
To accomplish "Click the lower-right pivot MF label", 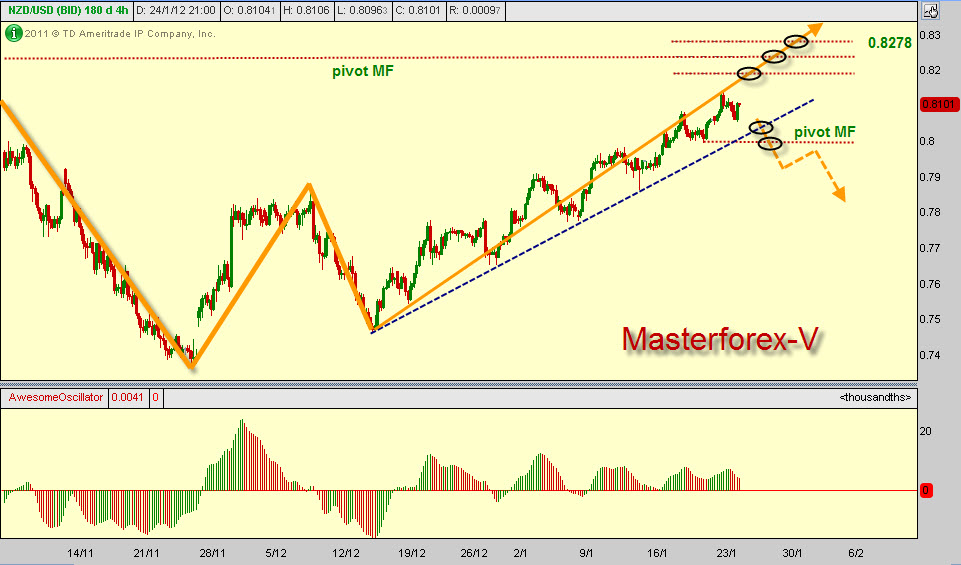I will (x=824, y=131).
